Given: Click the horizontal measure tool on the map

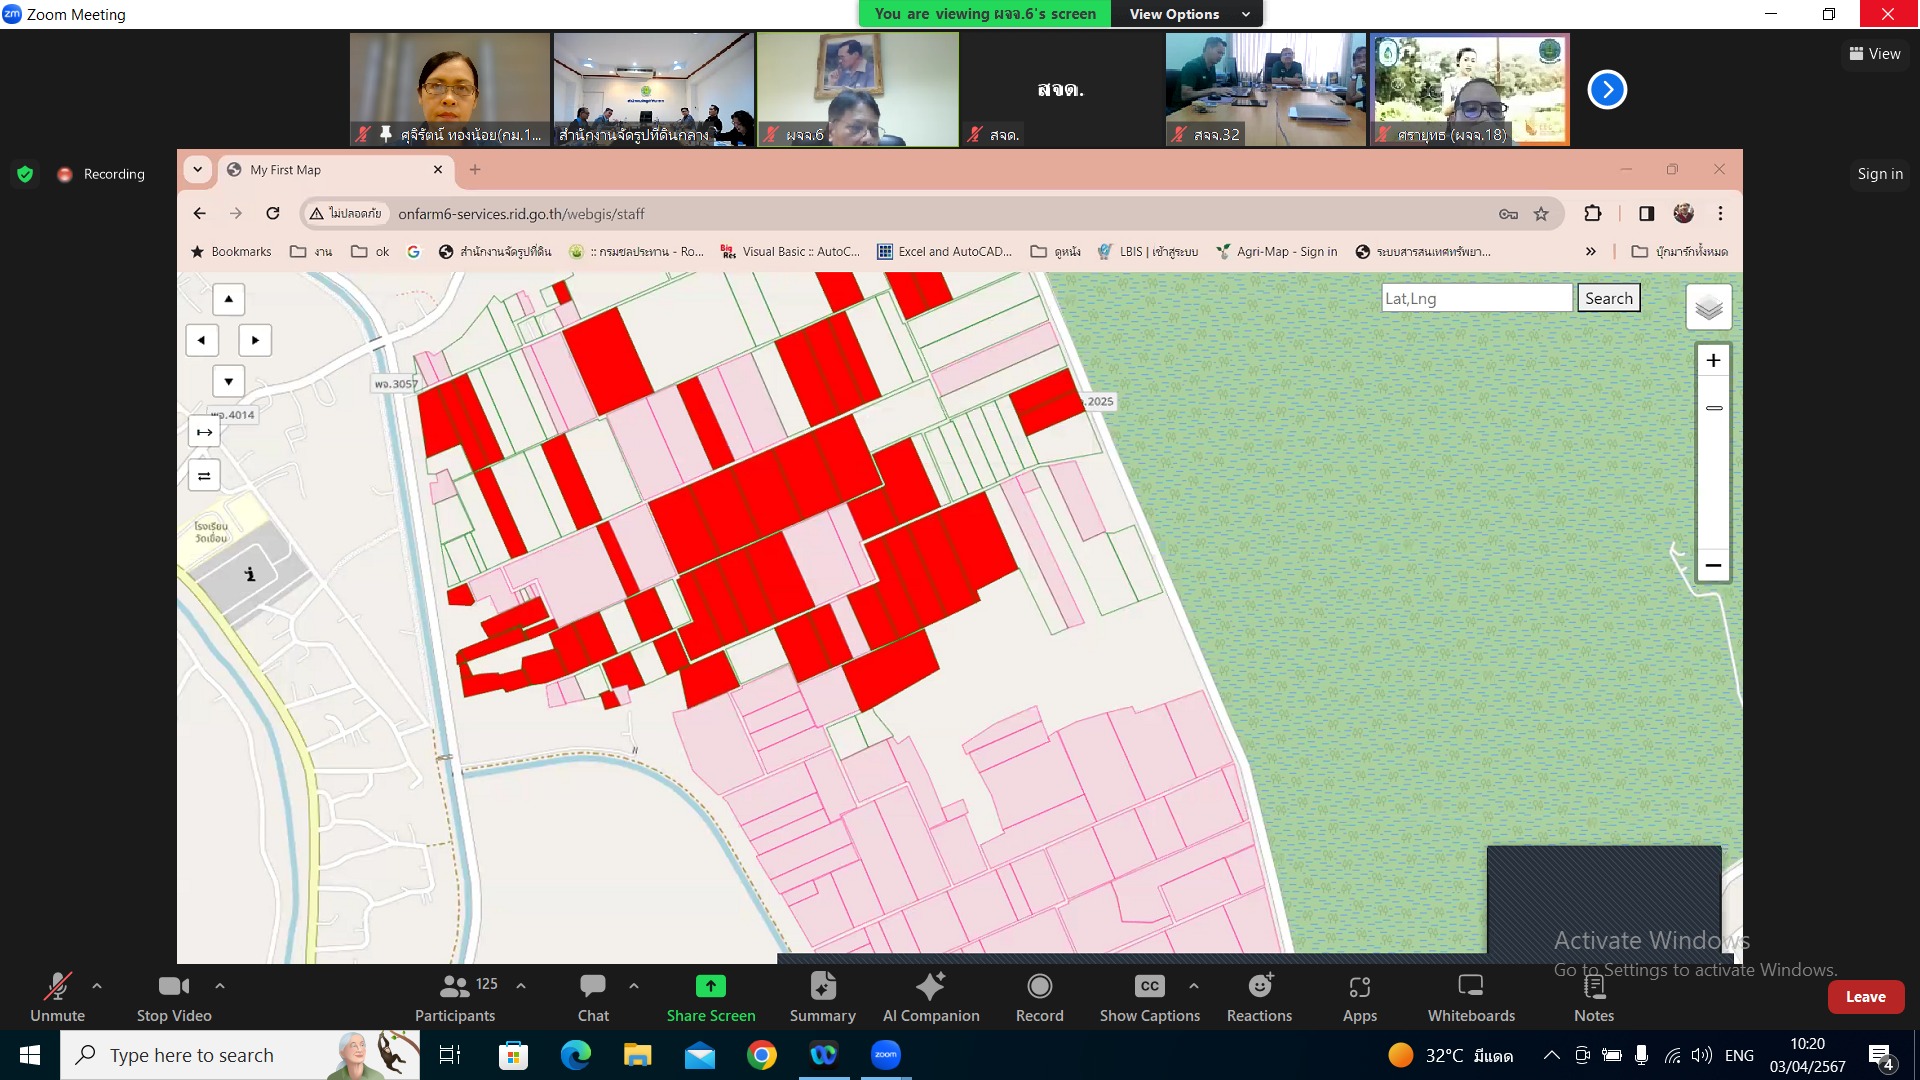Looking at the screenshot, I should coord(204,432).
